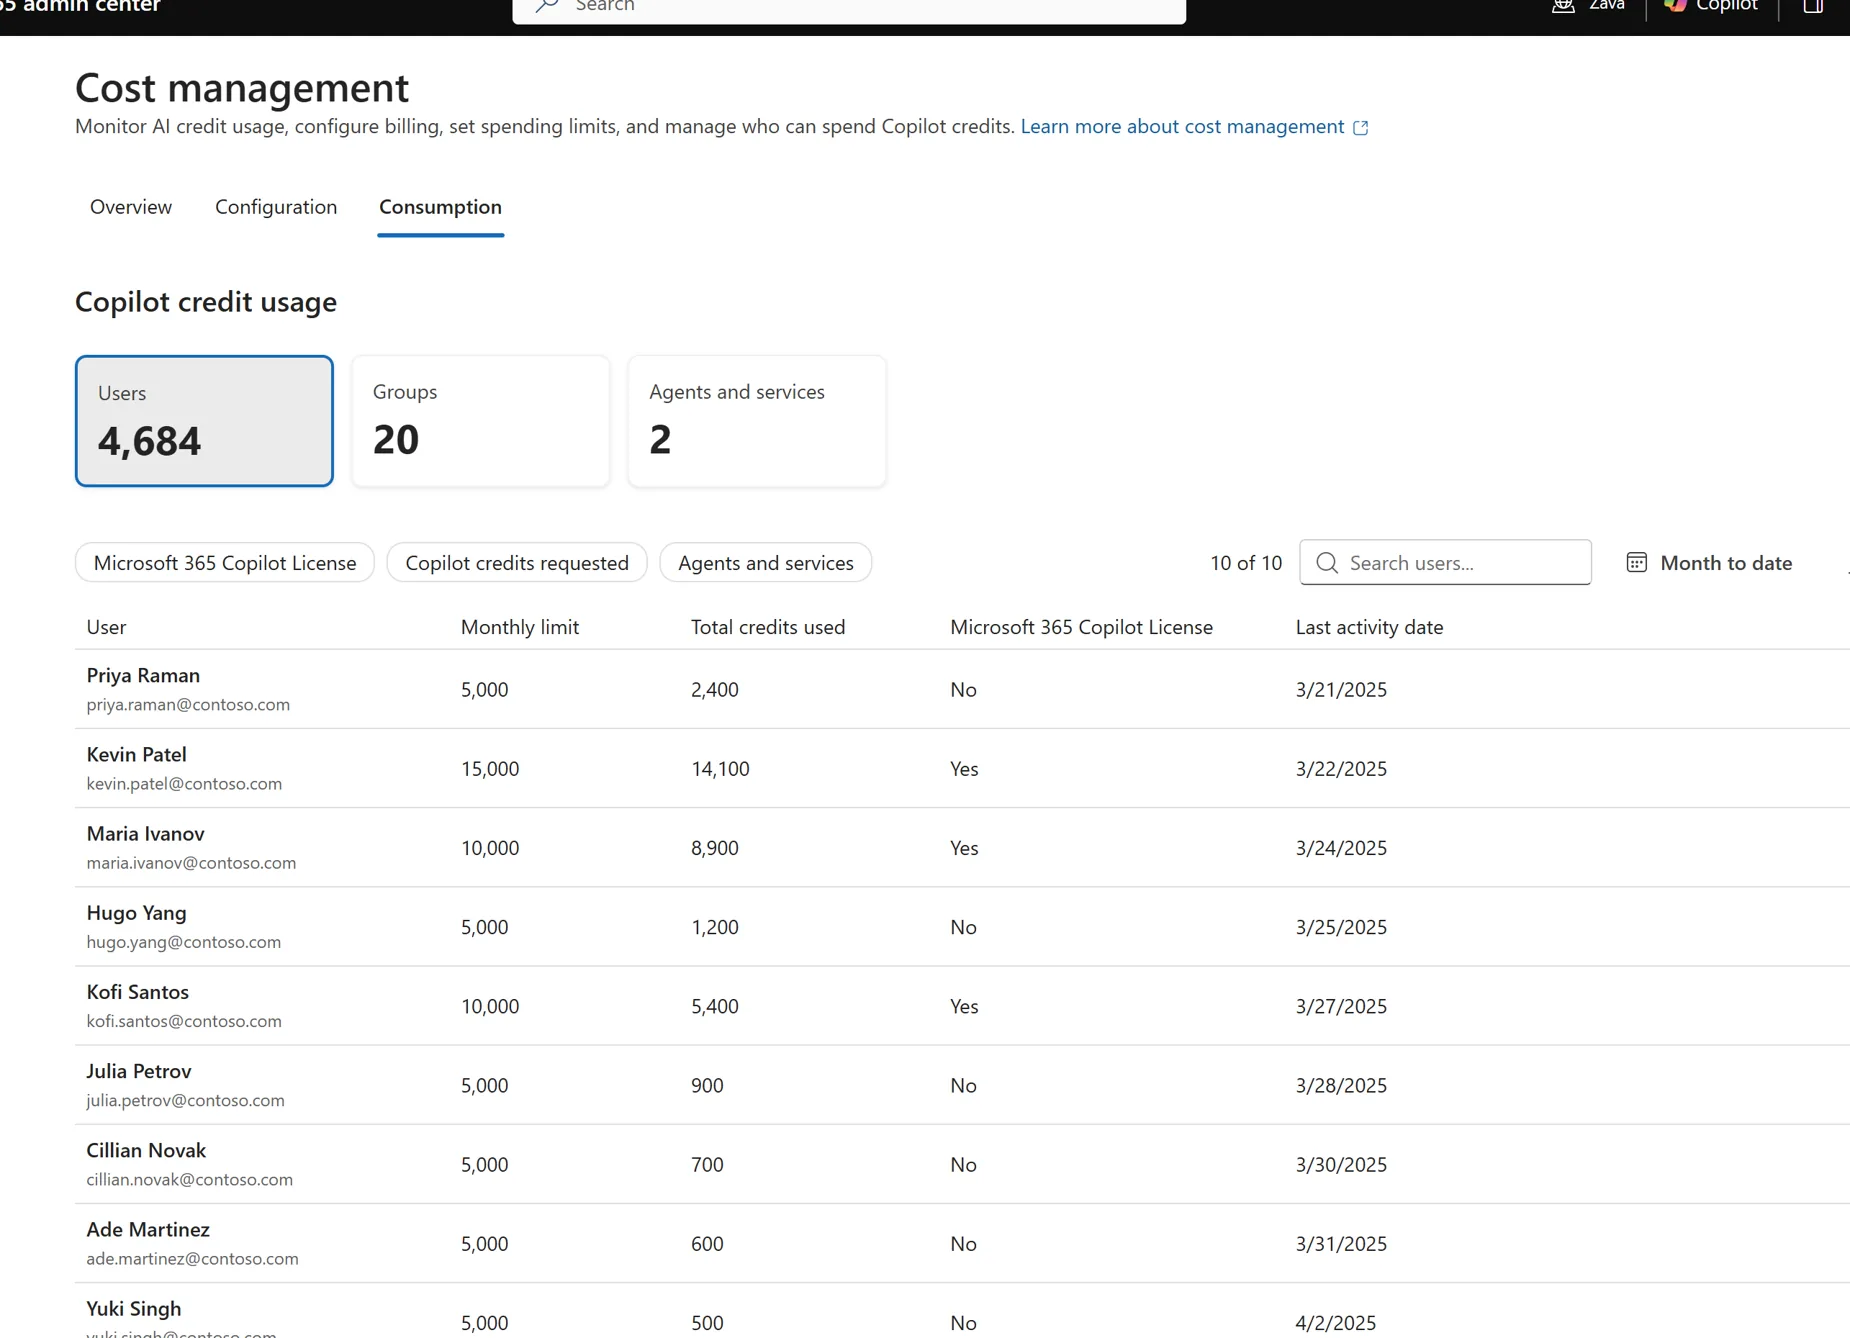Click kevin.patel@contoso.com email
1850x1338 pixels.
point(184,784)
